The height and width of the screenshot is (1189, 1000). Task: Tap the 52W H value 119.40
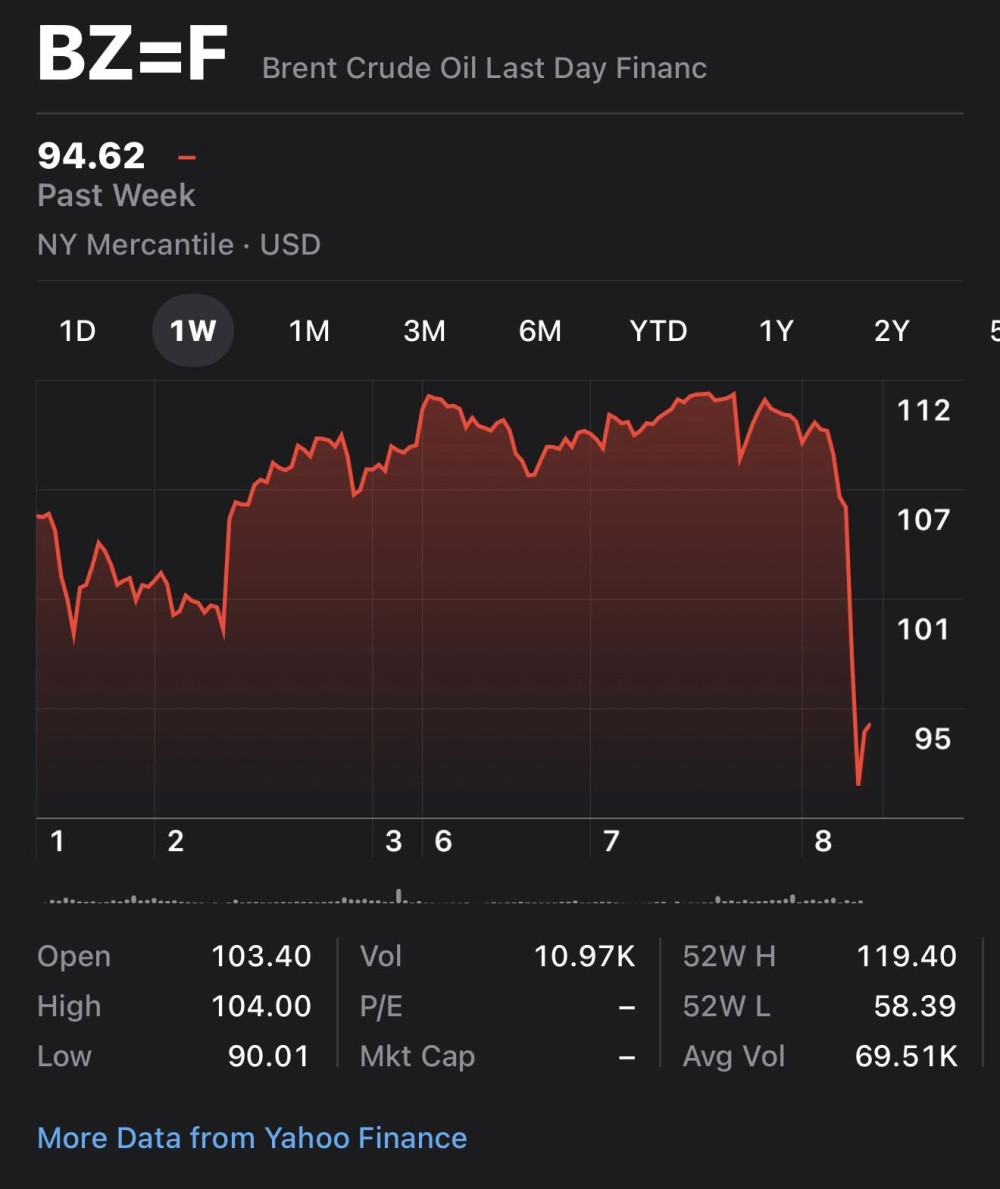tap(906, 957)
